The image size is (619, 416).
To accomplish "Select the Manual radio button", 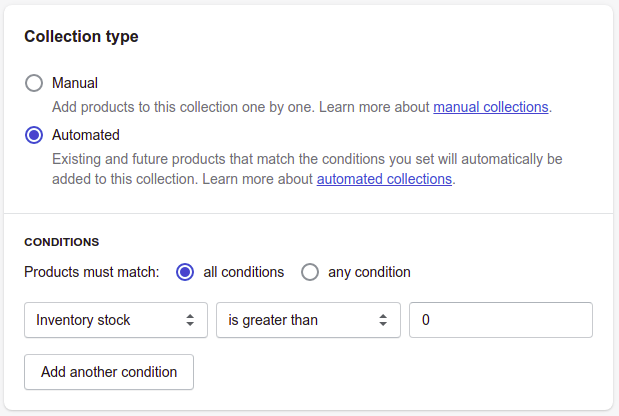I will [34, 83].
